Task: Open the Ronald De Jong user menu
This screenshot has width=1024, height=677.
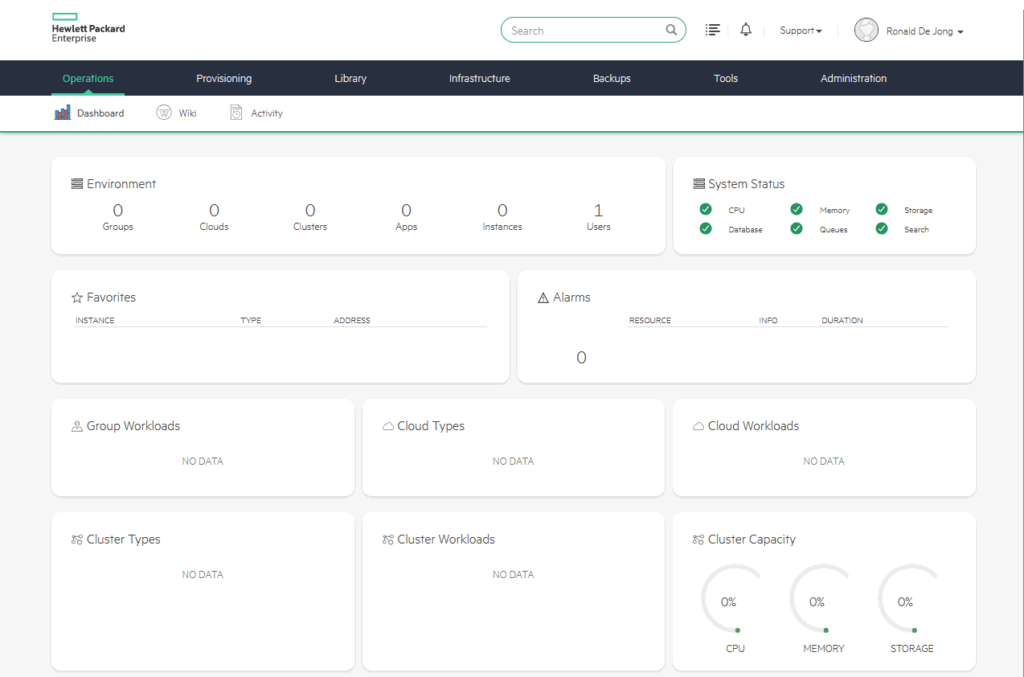Action: 924,31
